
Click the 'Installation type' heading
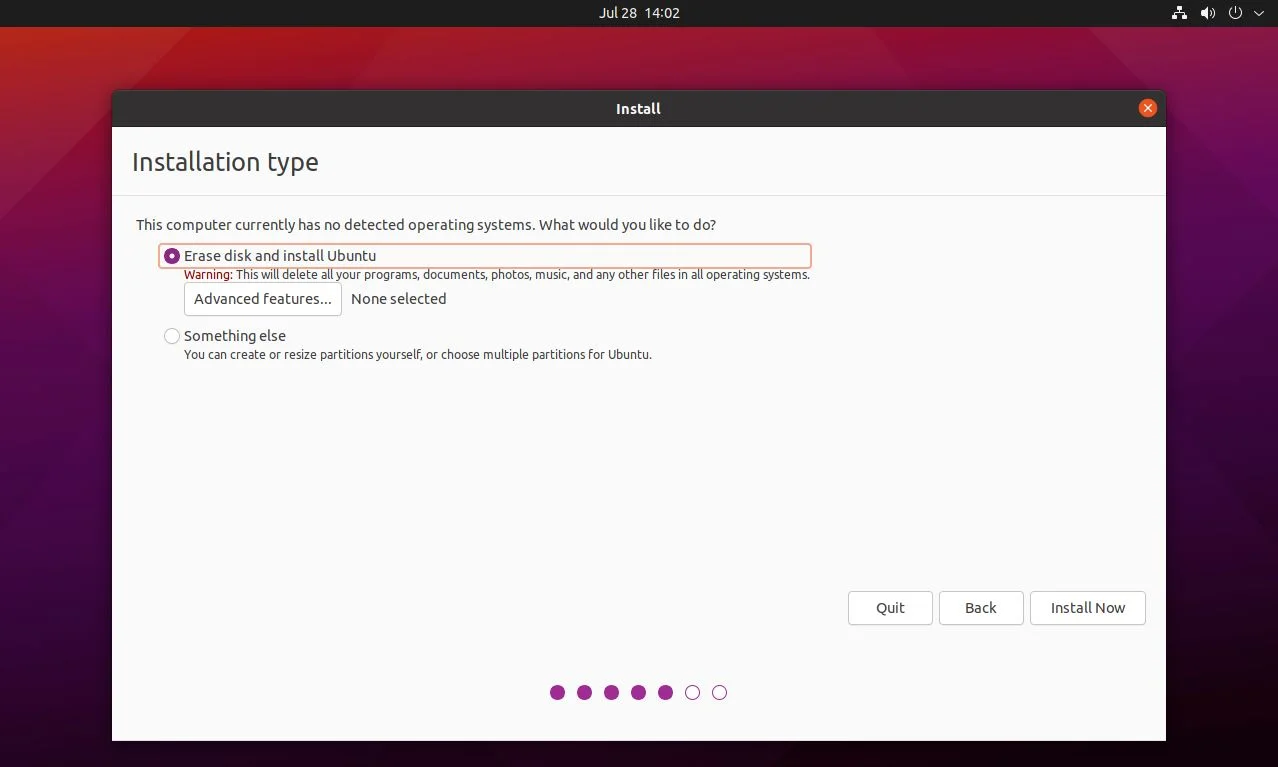coord(225,162)
